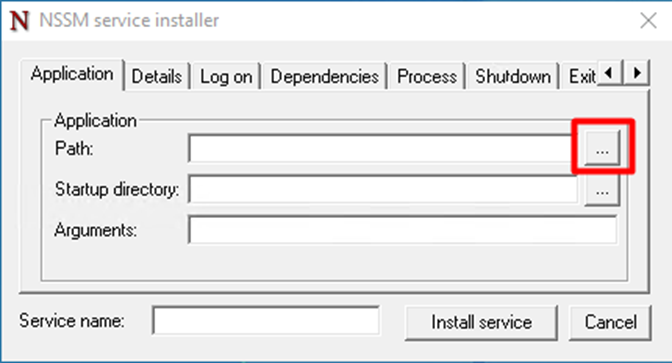Select the partially visible Exit tab
Image resolution: width=672 pixels, height=363 pixels.
click(x=581, y=77)
